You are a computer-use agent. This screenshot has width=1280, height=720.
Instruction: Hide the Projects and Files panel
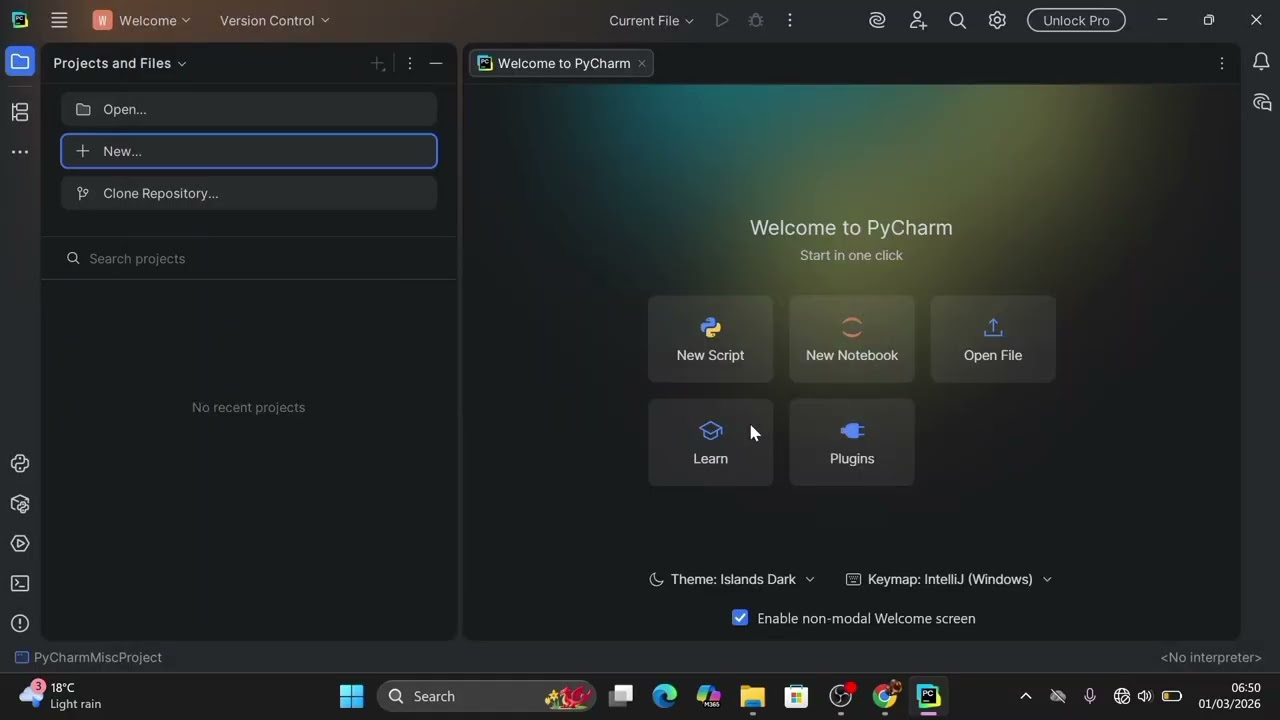click(436, 63)
